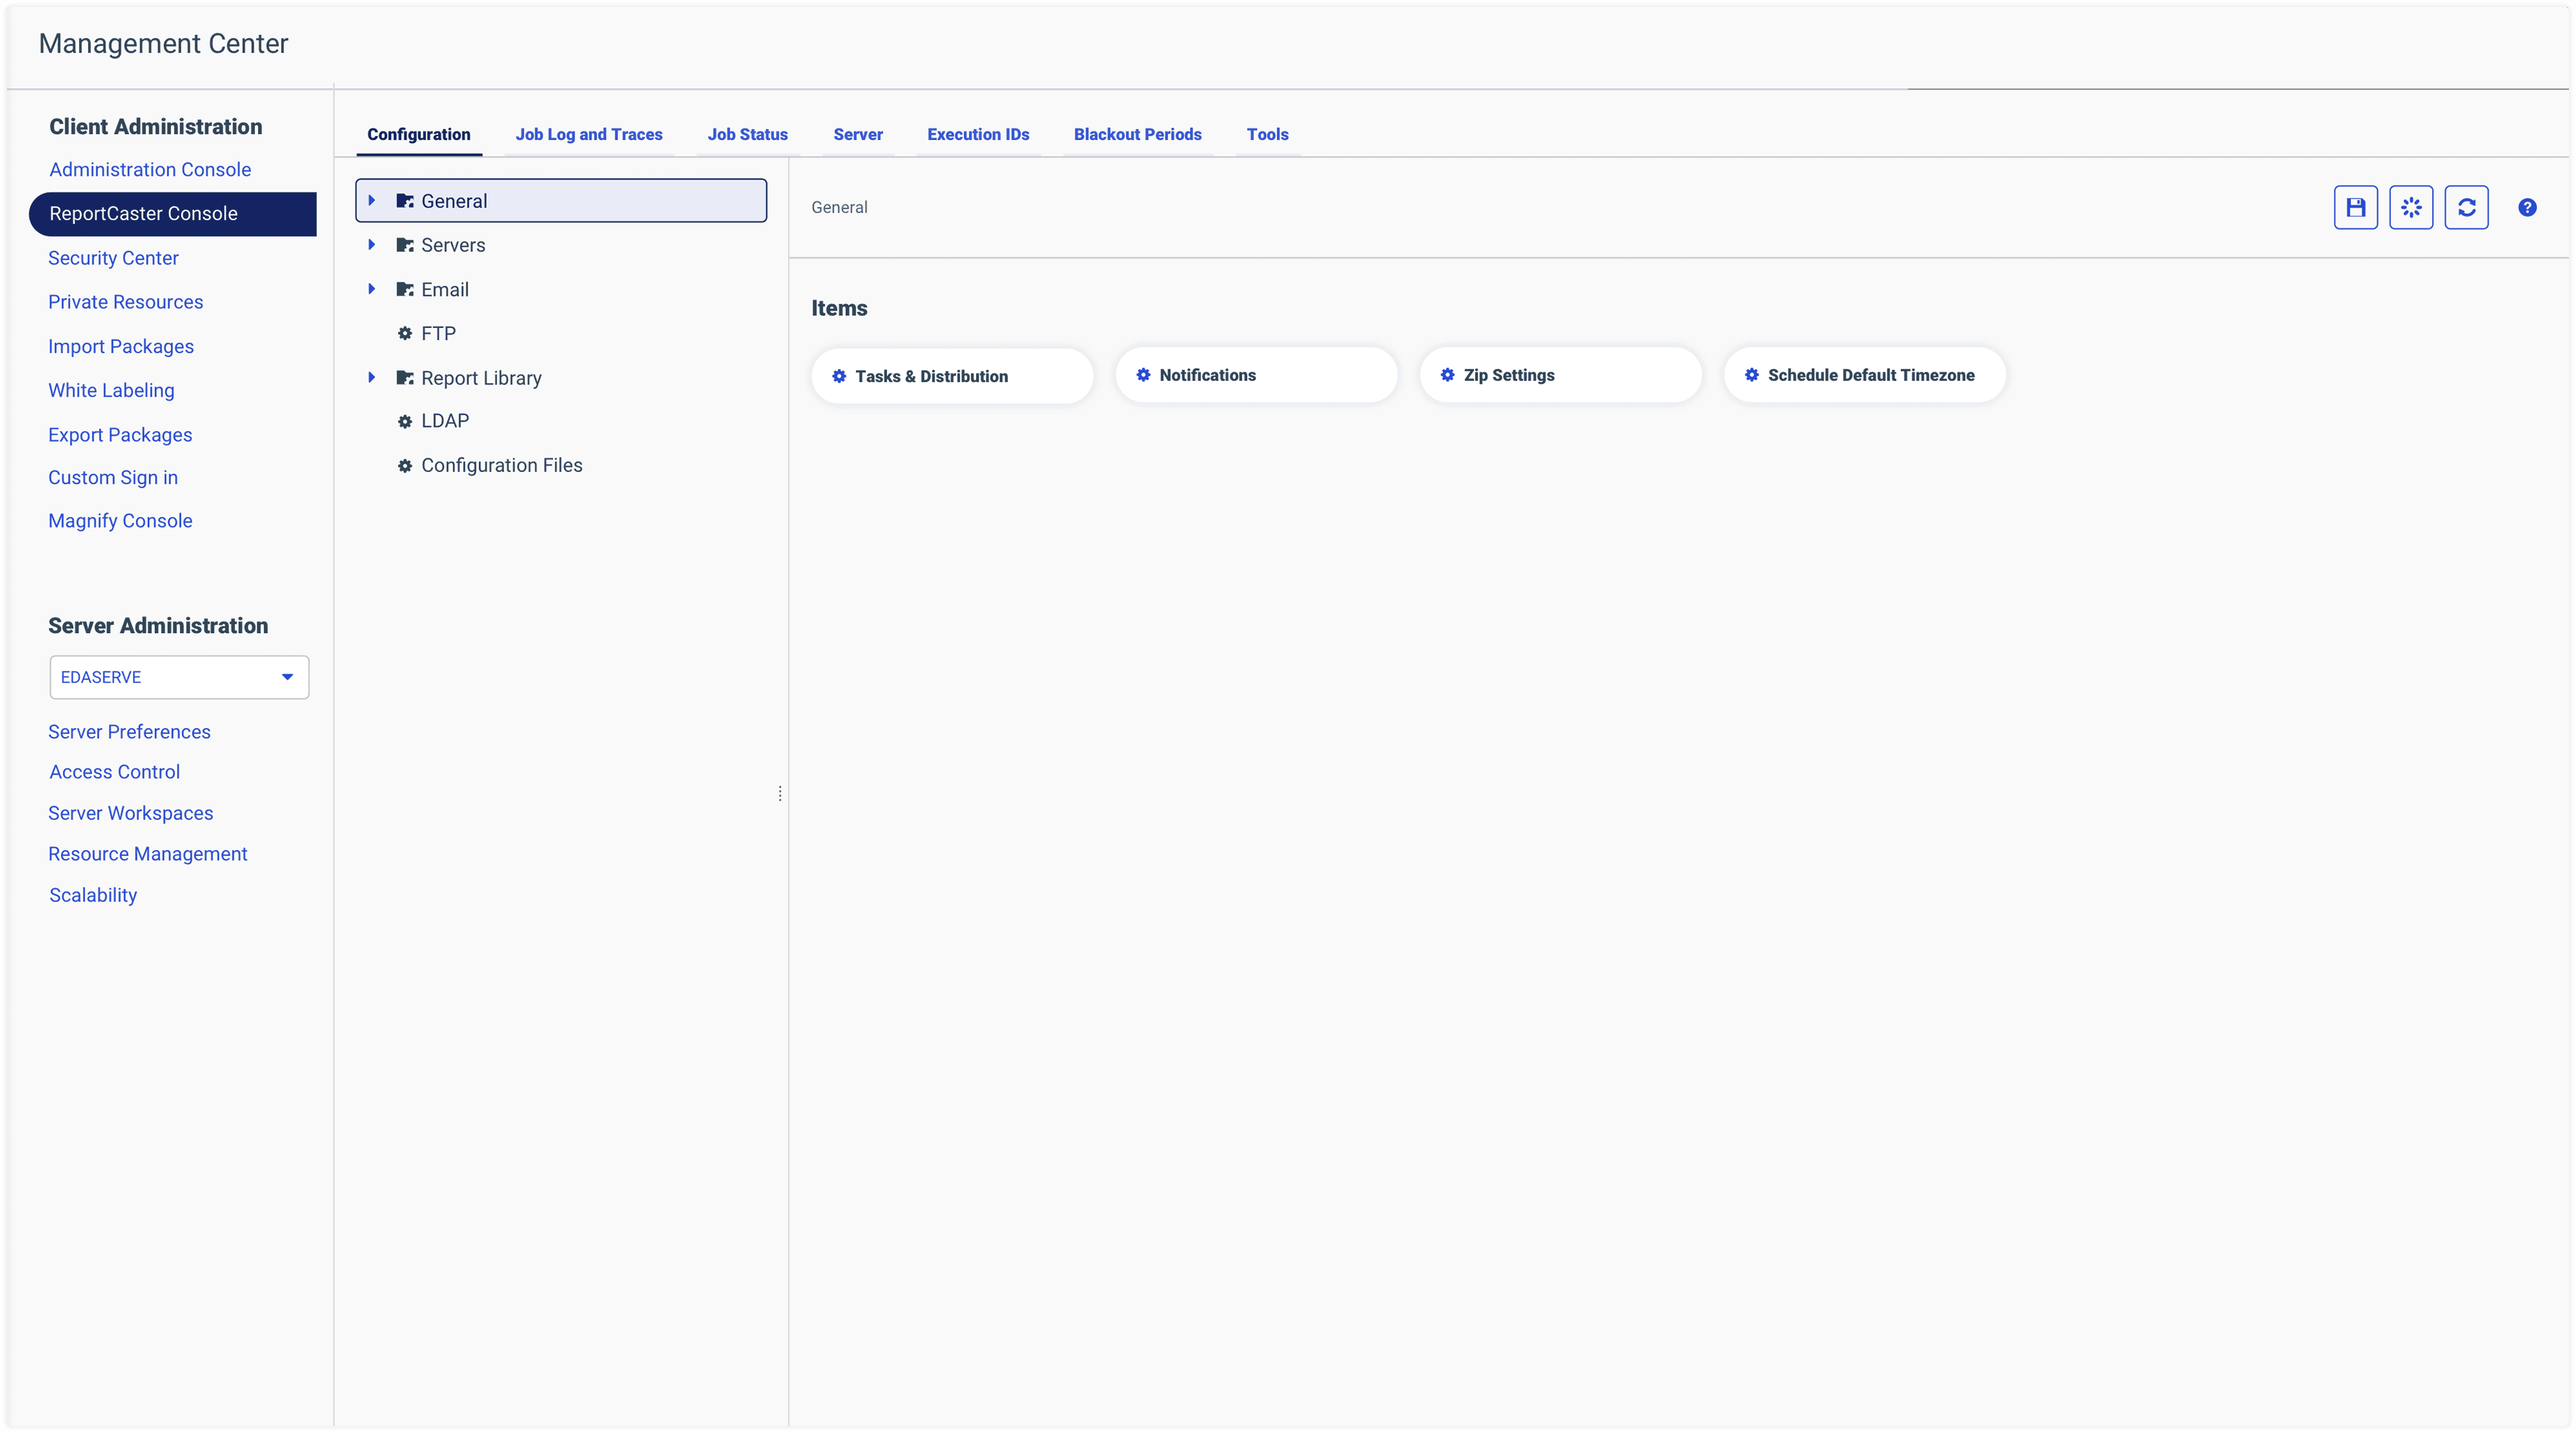Open Schedule Default Timezone item
Screen dimensions: 2576x1433
[x=1864, y=375]
